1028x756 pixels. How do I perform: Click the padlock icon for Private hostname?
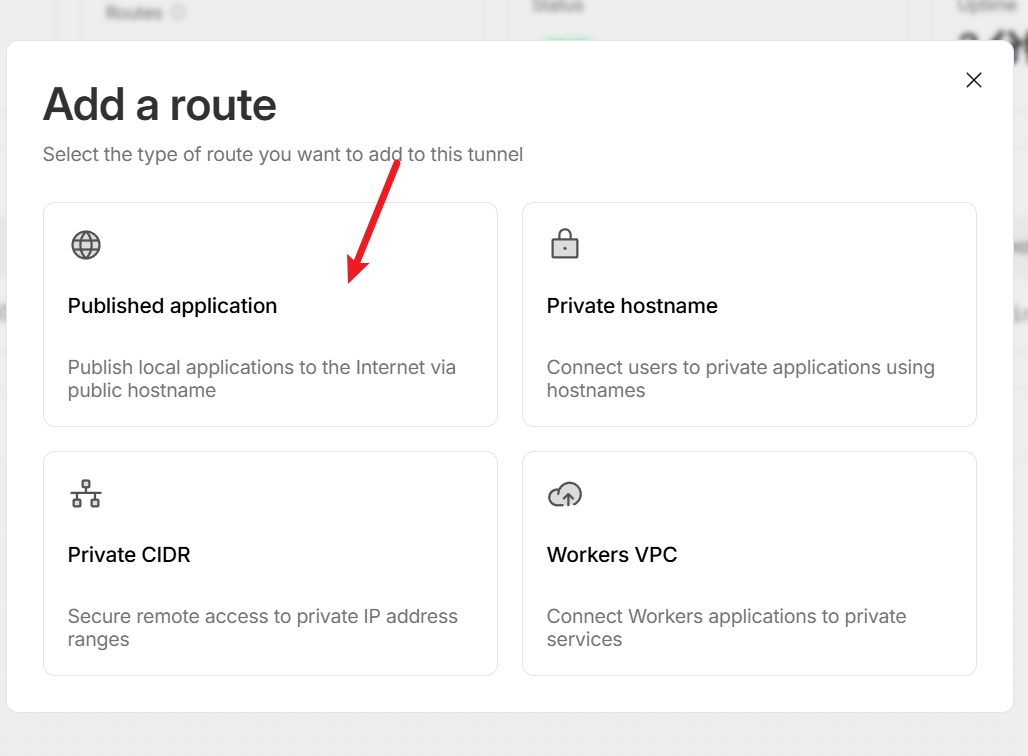pyautogui.click(x=565, y=244)
